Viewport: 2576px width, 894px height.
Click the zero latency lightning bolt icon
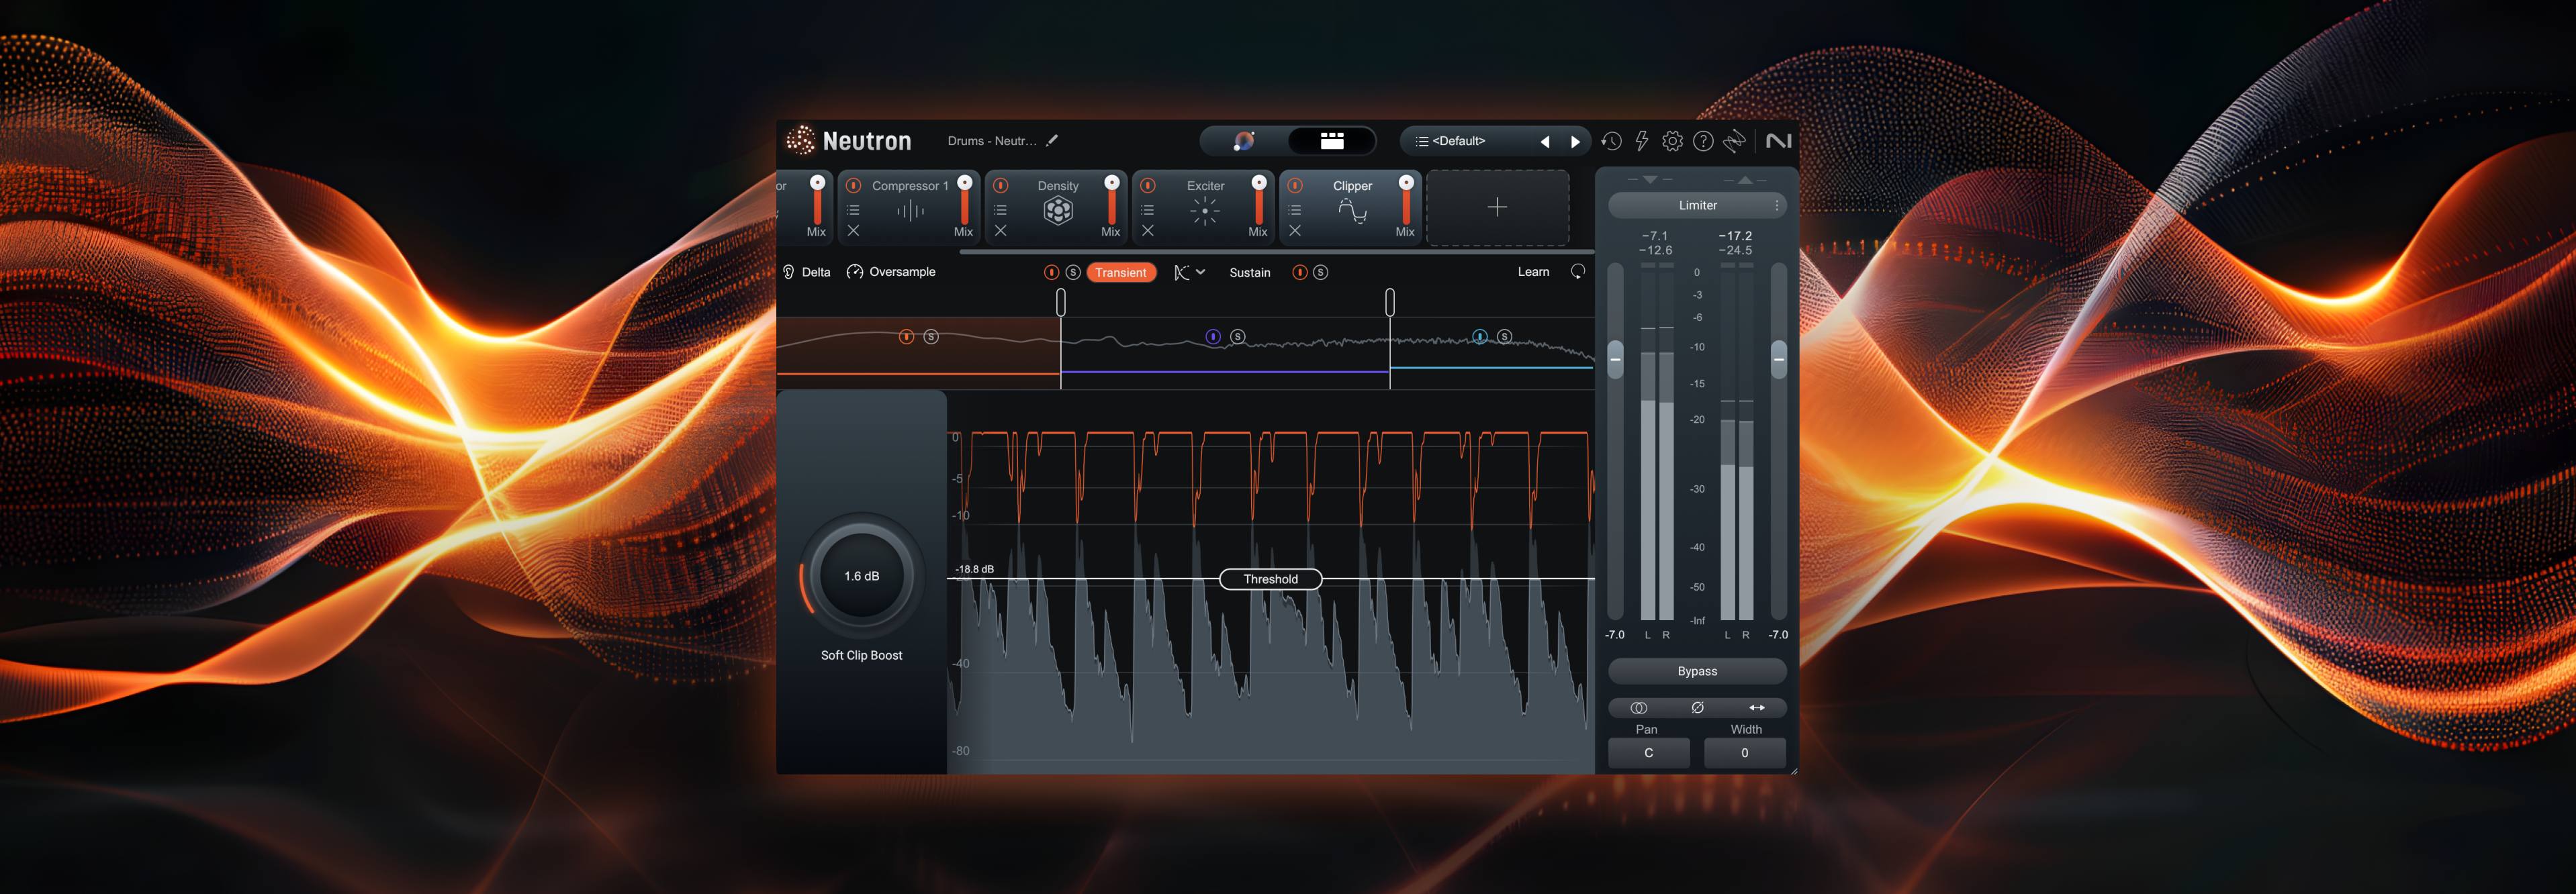[1641, 141]
